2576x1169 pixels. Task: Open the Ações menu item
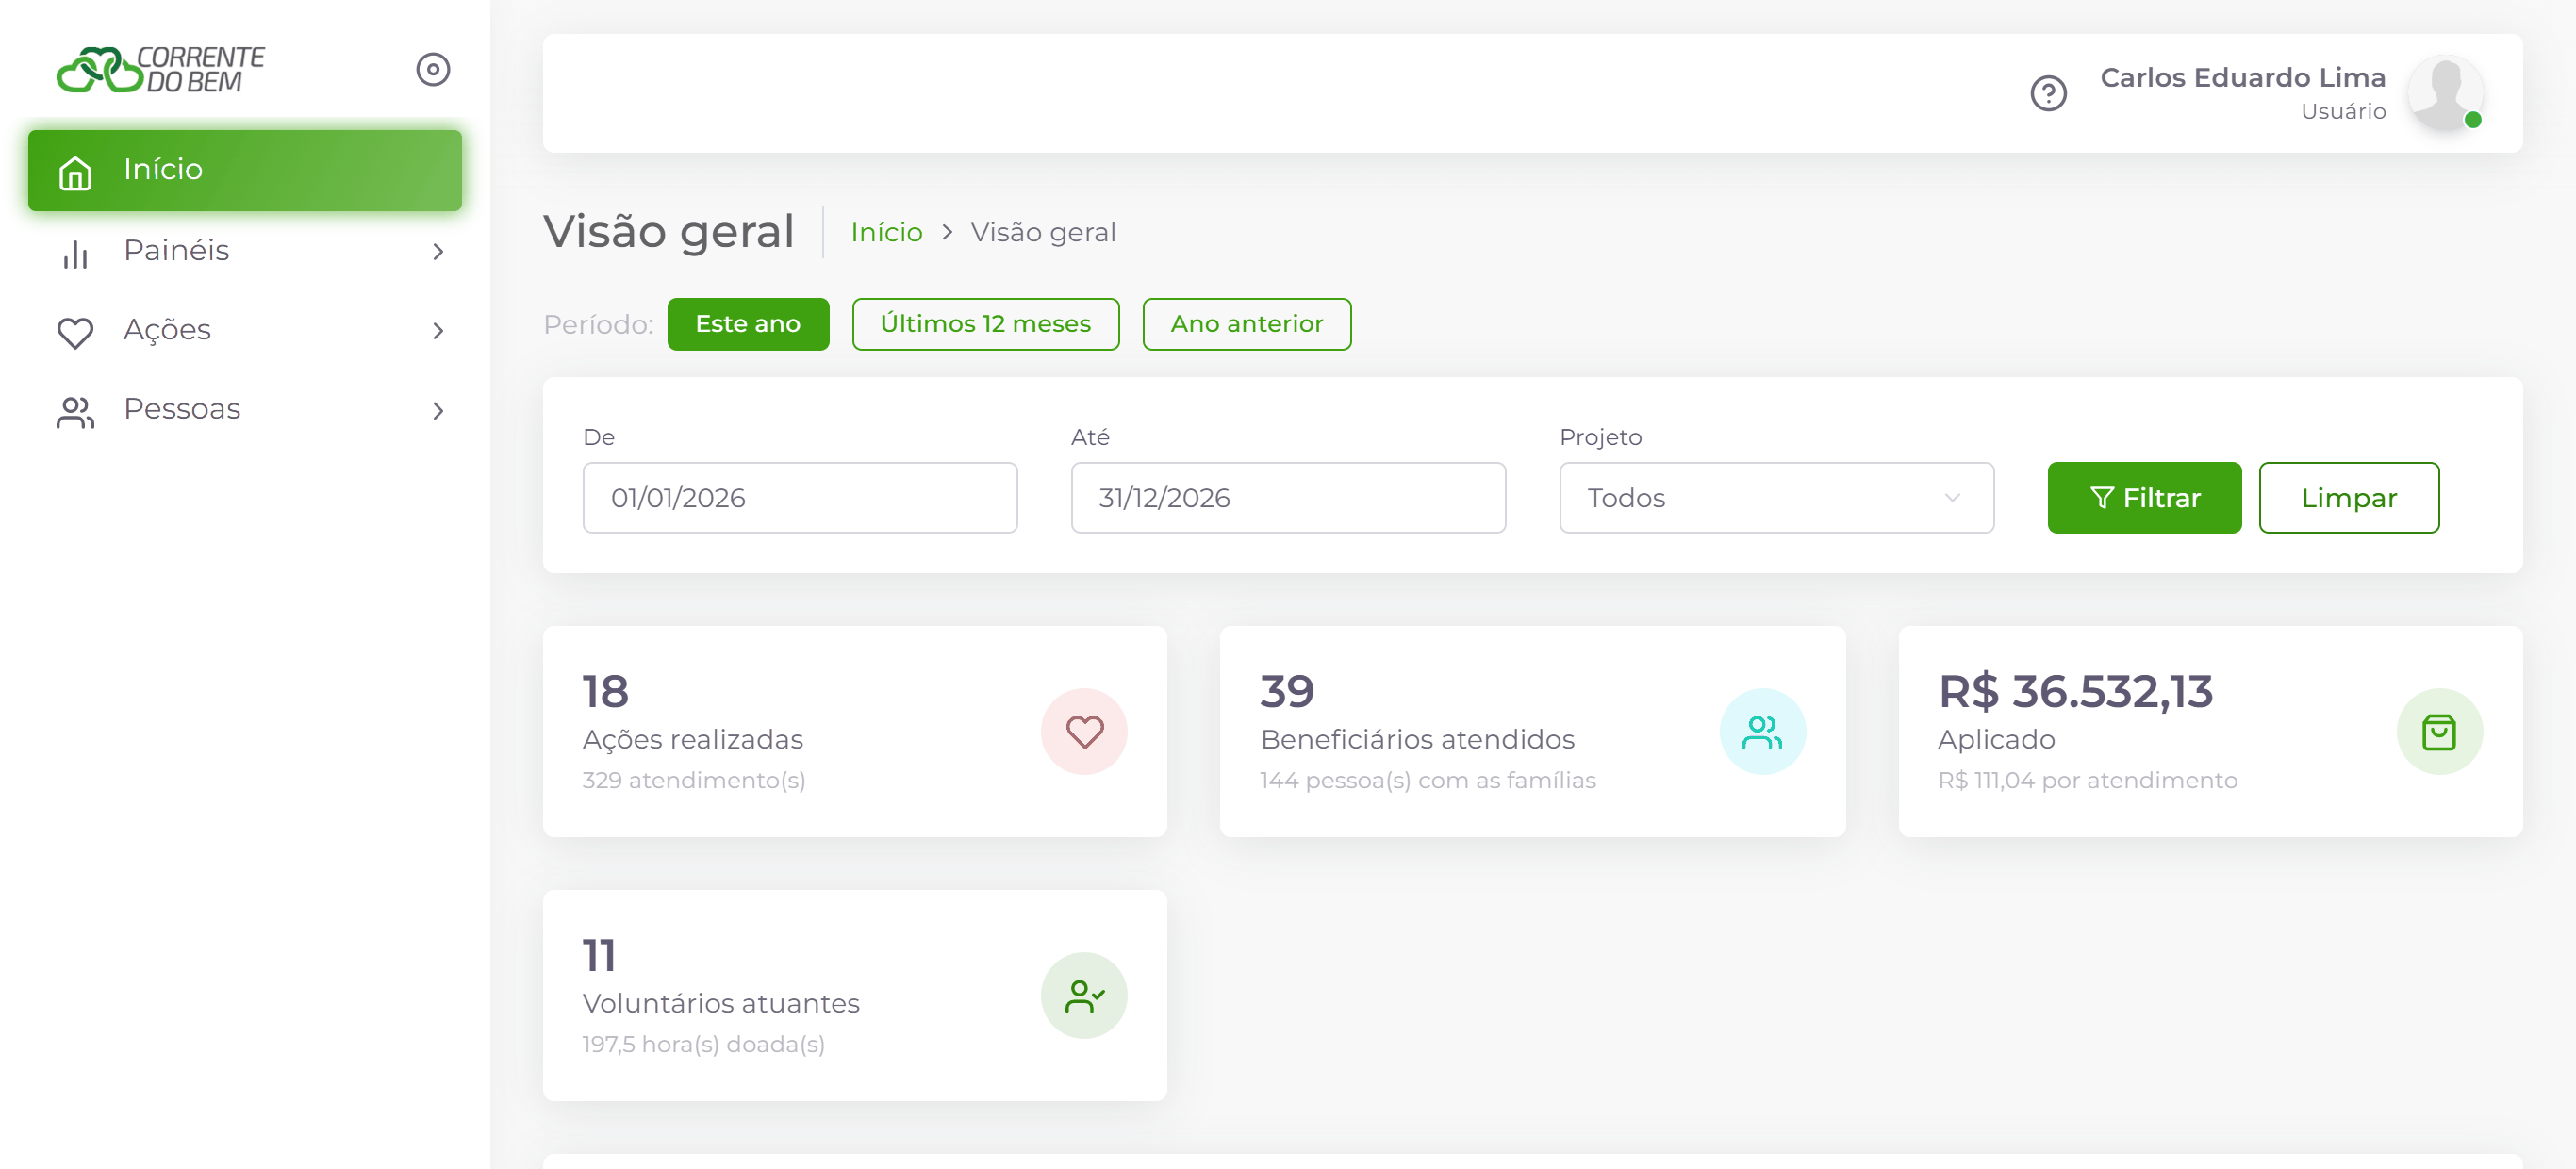245,330
